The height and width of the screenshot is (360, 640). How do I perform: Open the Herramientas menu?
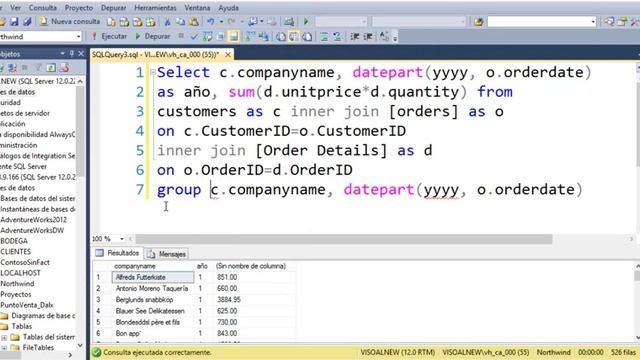156,8
